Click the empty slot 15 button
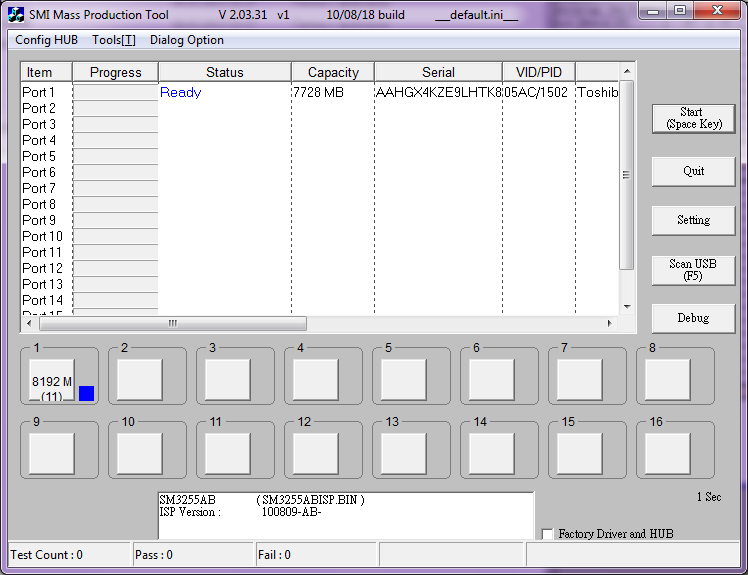 (580, 454)
